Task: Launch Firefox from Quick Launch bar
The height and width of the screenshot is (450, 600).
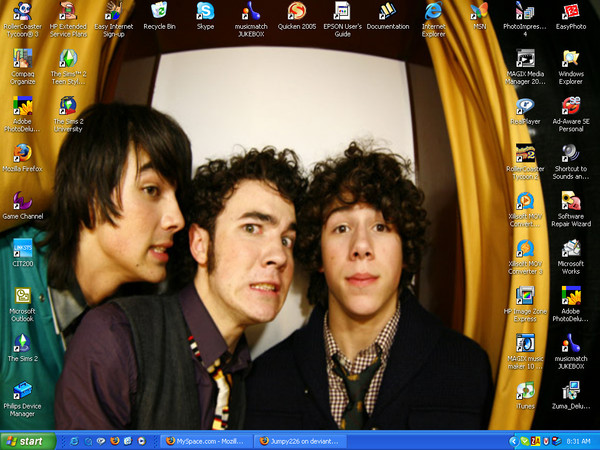Action: [x=115, y=441]
